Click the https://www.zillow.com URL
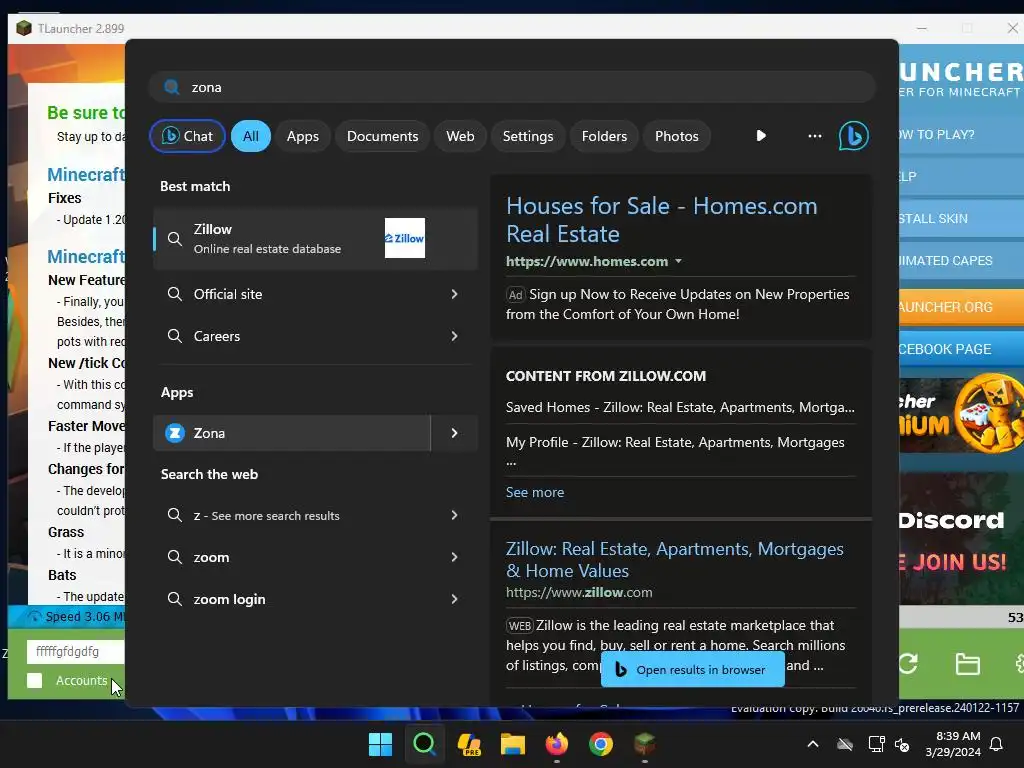Viewport: 1024px width, 768px height. click(x=579, y=592)
